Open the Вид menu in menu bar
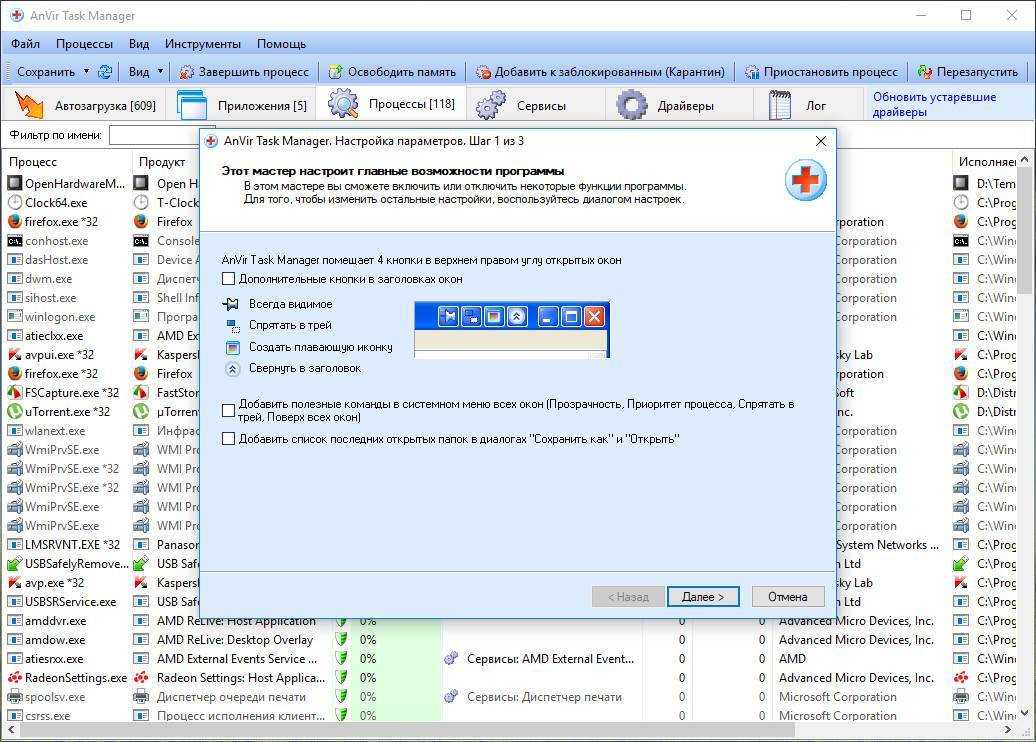Screen dimensions: 1036x742 point(139,44)
